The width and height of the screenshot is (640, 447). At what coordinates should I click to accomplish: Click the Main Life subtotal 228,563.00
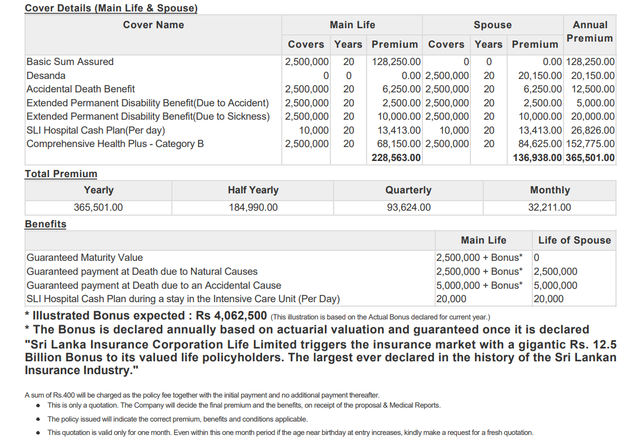[396, 158]
